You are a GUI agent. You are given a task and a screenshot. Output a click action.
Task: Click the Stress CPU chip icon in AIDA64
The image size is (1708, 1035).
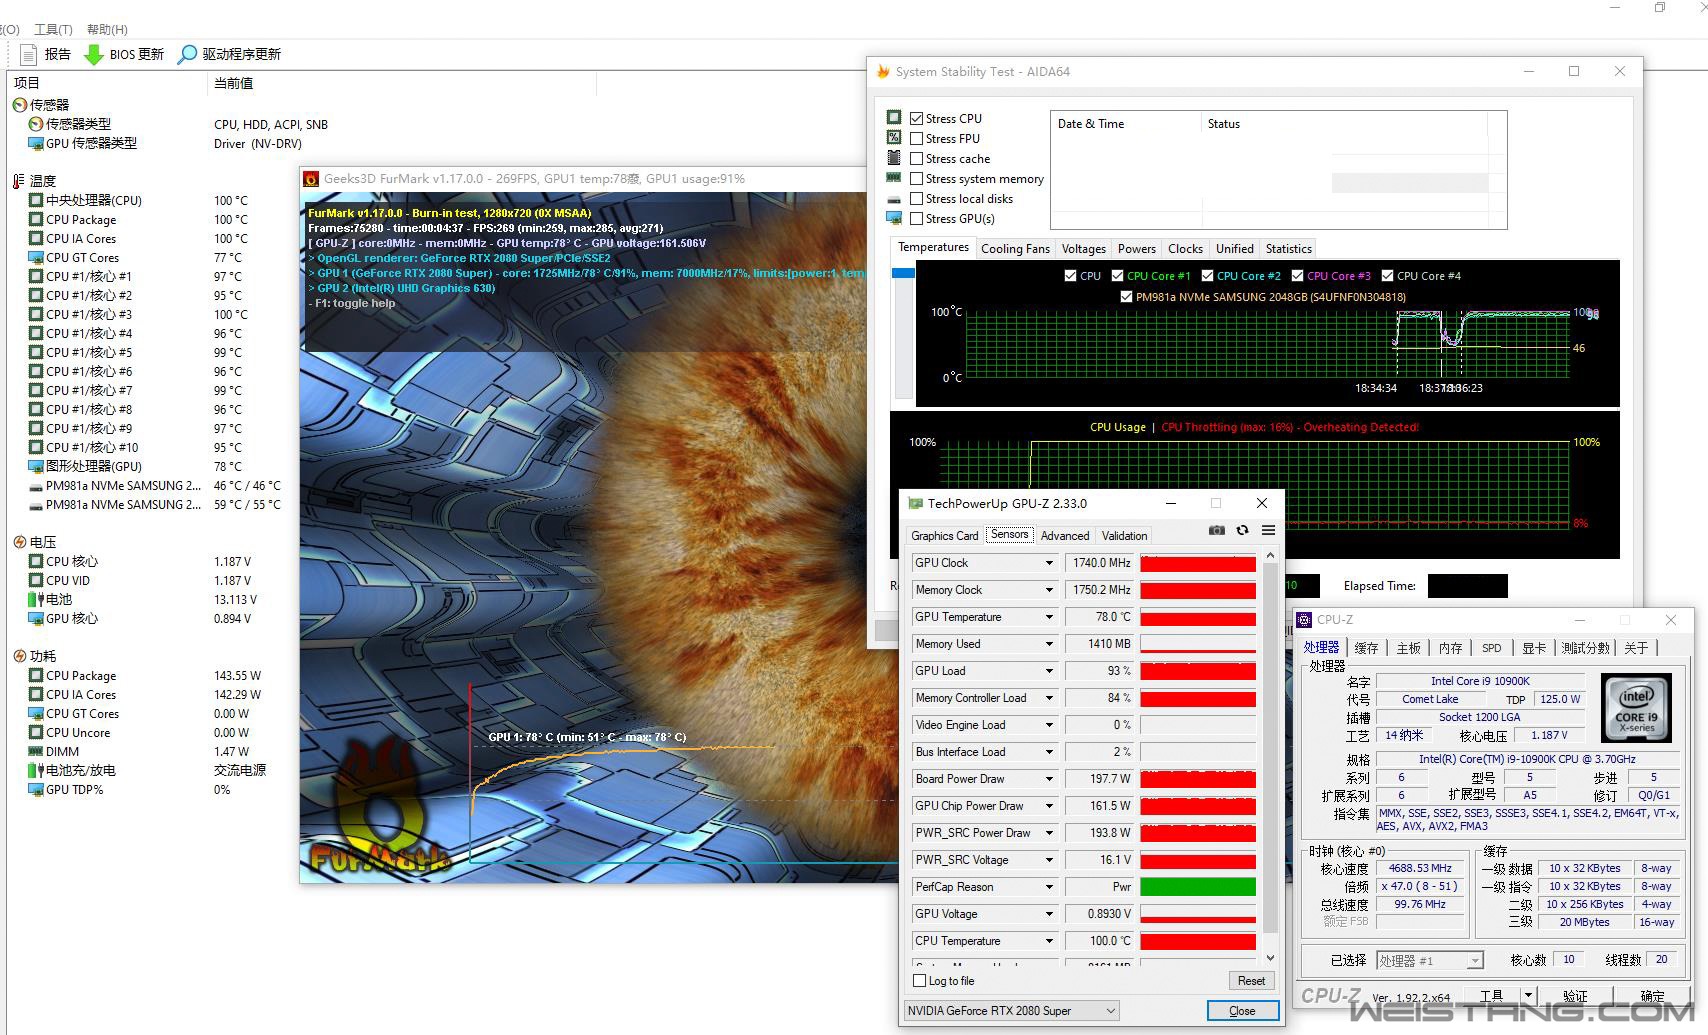click(894, 117)
